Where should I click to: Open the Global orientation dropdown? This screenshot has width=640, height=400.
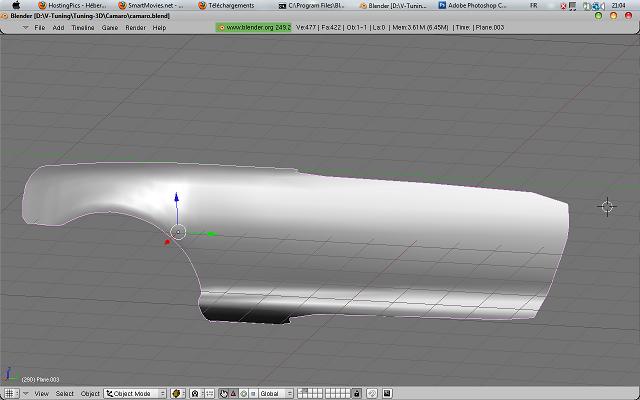click(x=276, y=394)
